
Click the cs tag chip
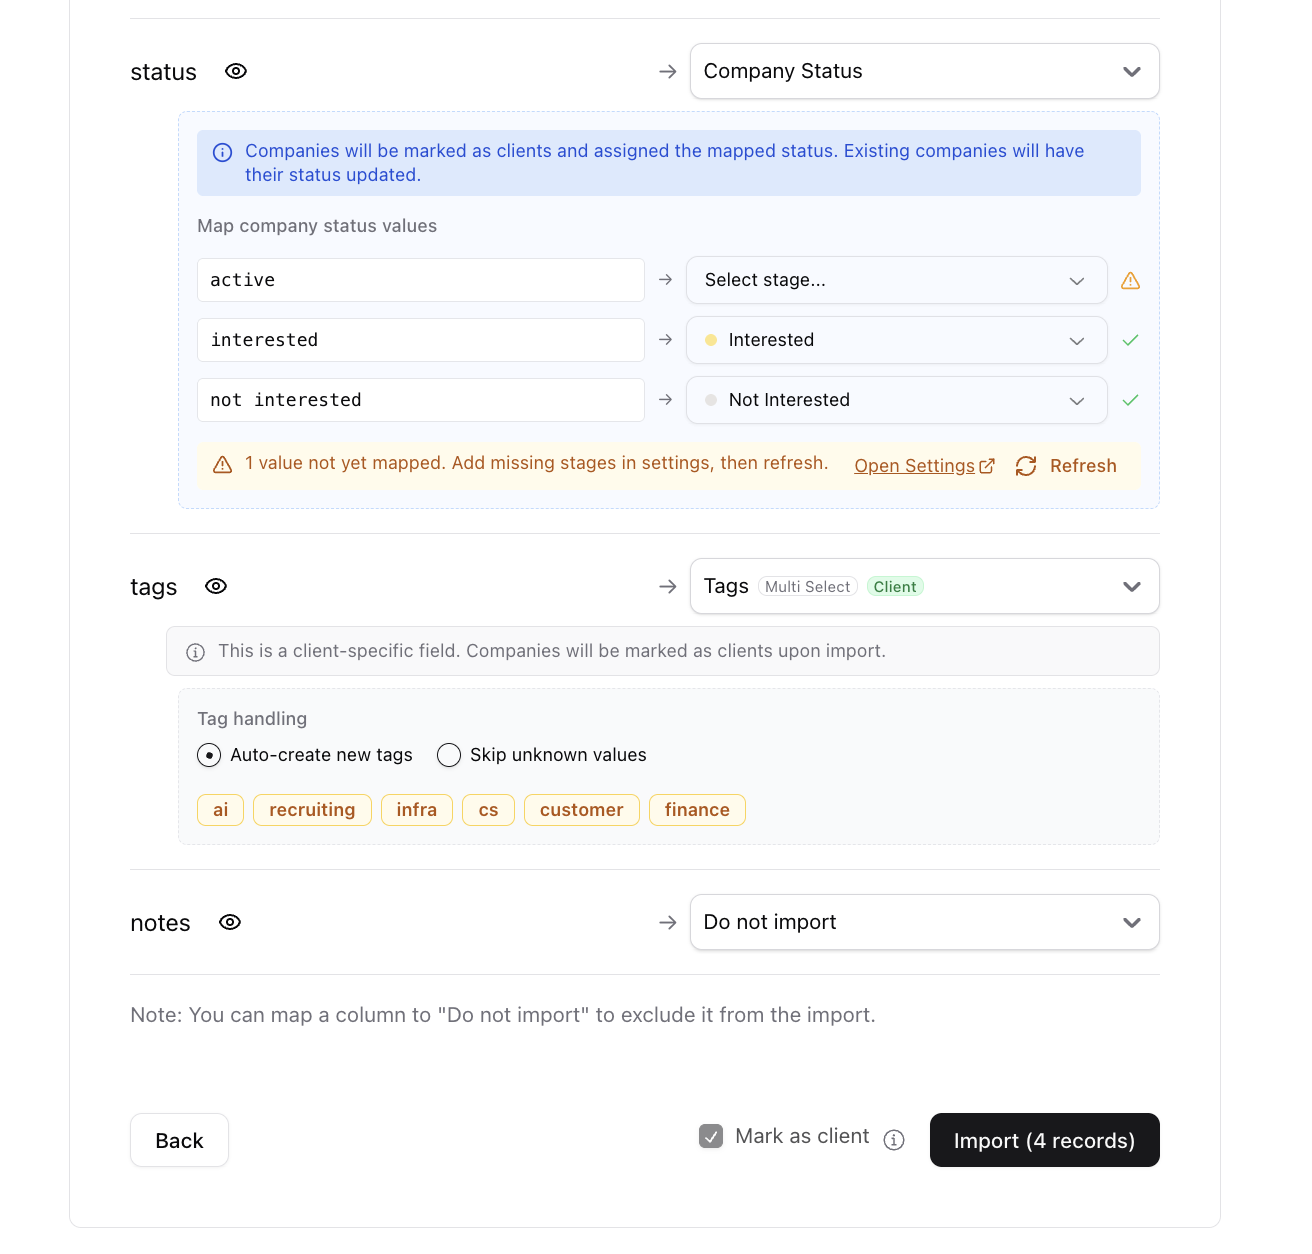489,810
